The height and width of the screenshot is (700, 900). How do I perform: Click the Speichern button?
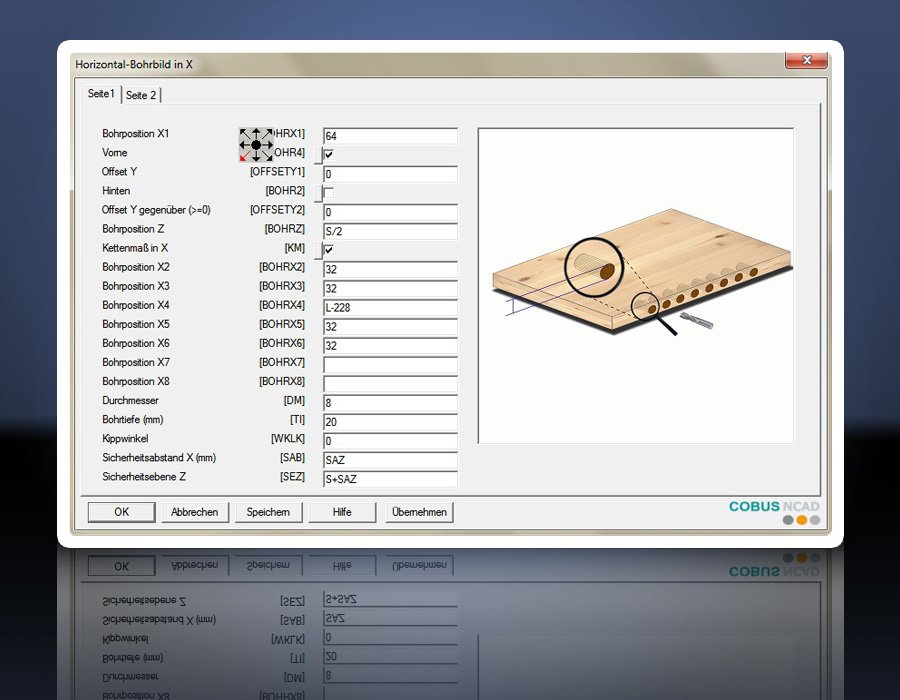[x=268, y=512]
